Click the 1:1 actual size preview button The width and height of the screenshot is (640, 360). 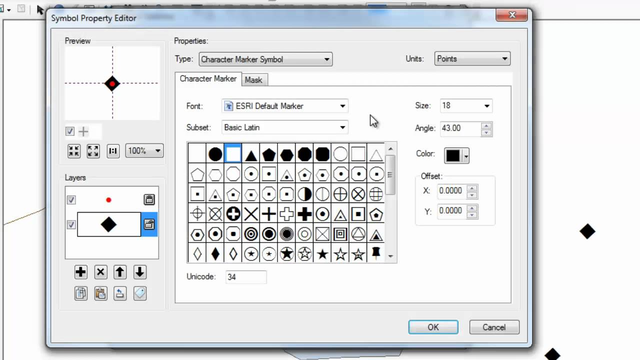113,151
